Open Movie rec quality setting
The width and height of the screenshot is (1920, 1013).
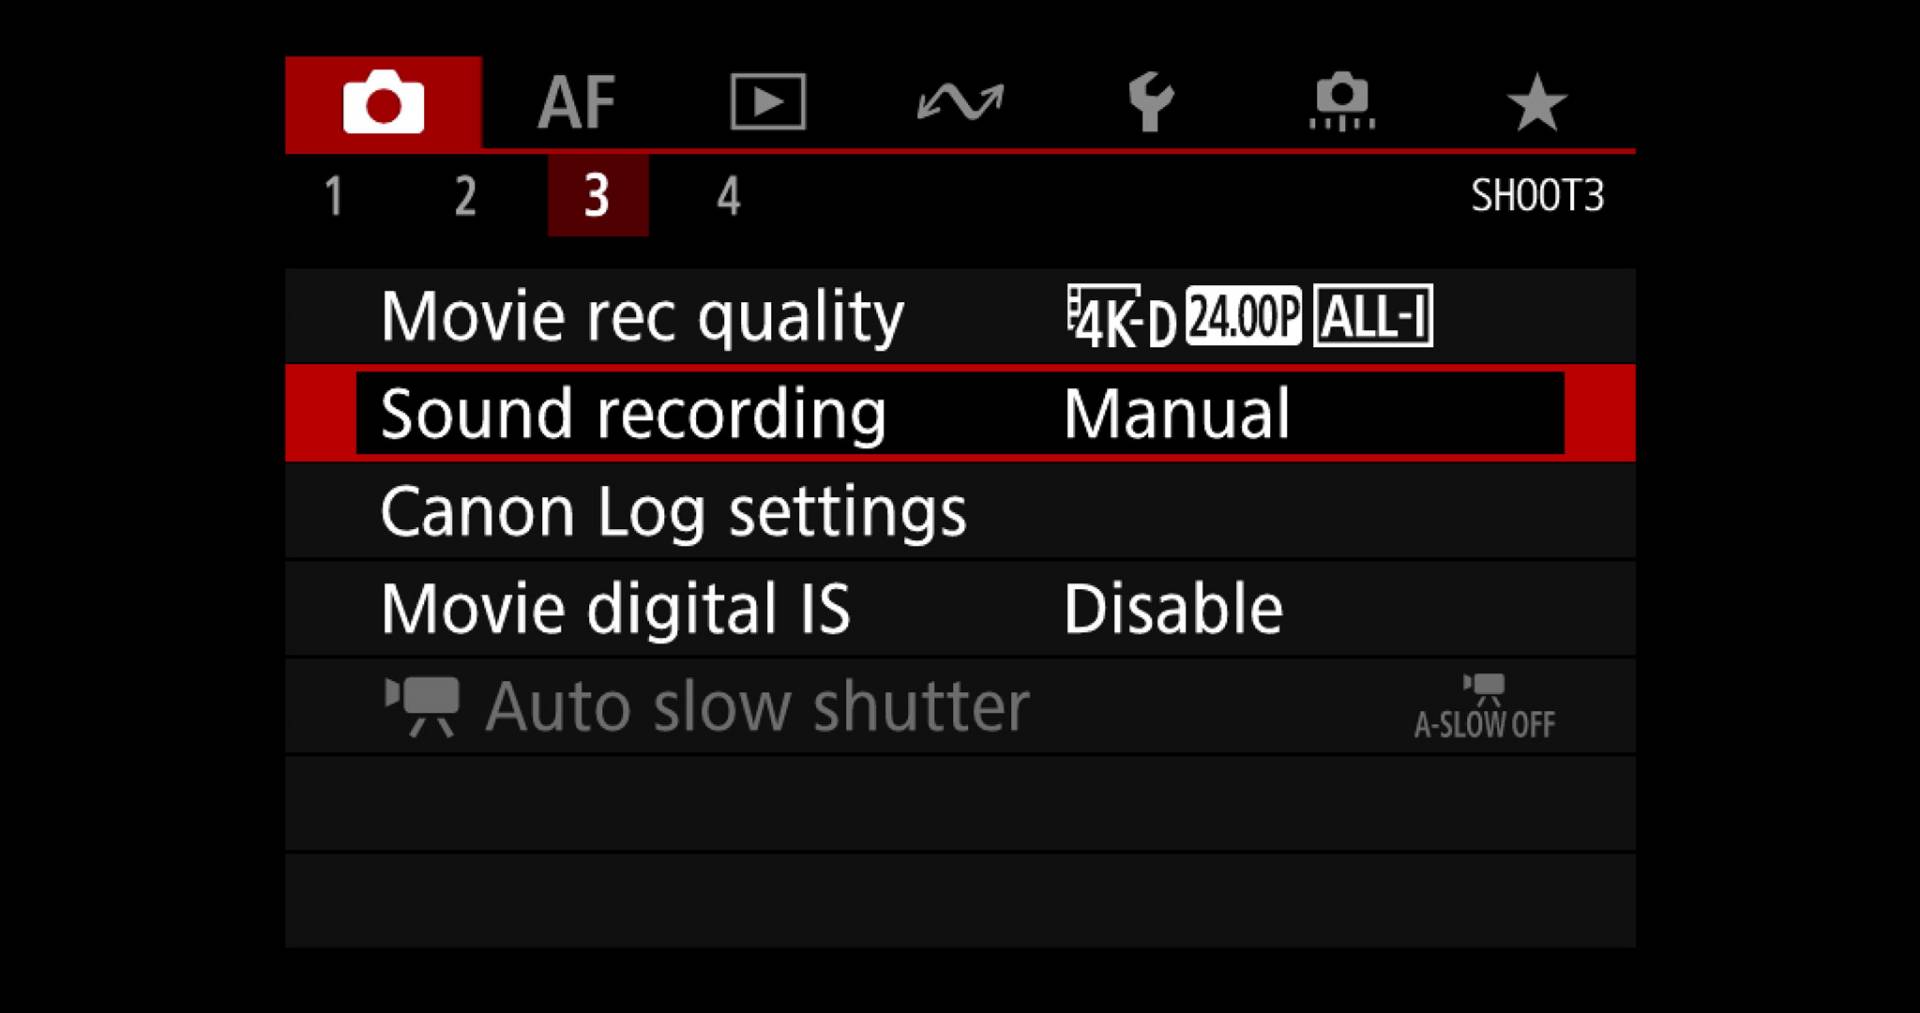[960, 316]
